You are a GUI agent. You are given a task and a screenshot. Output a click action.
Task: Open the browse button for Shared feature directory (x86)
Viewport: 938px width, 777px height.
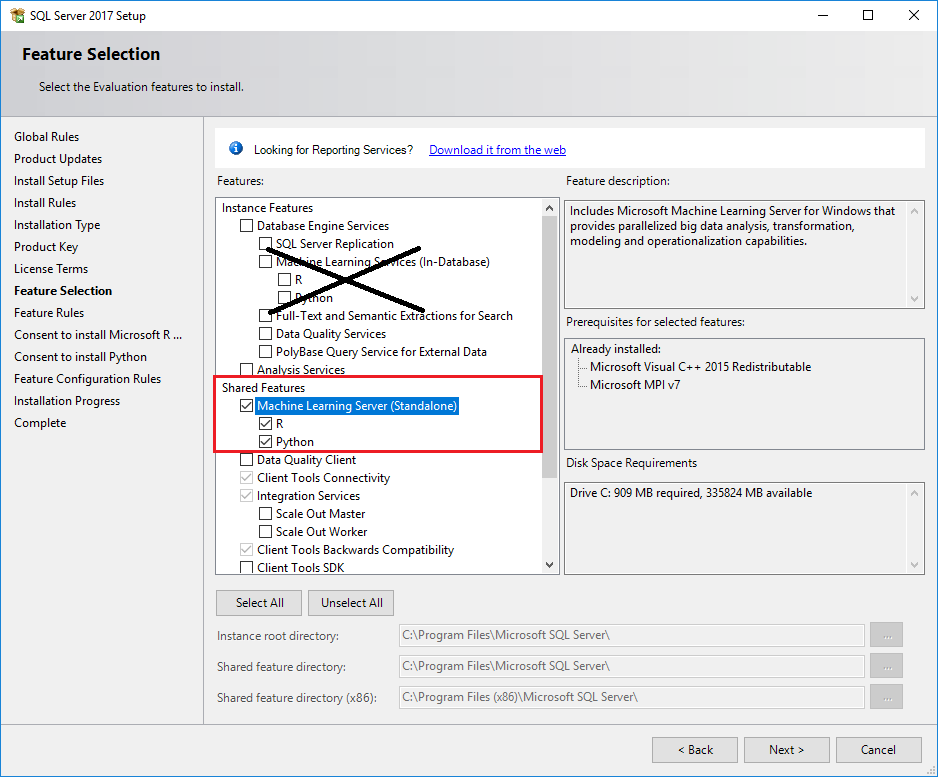[886, 696]
